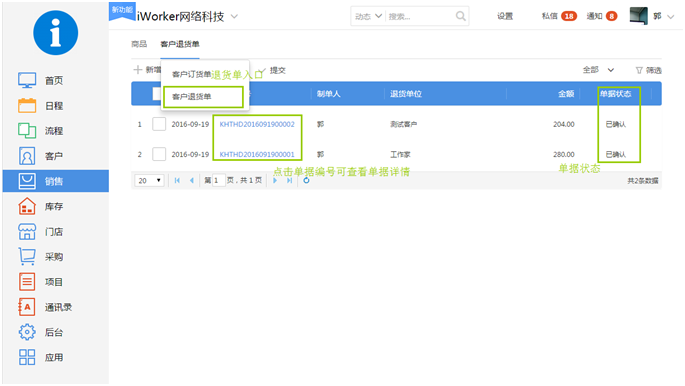This screenshot has width=685, height=386.
Task: Click 已确认 status of row 1
Action: click(x=616, y=124)
